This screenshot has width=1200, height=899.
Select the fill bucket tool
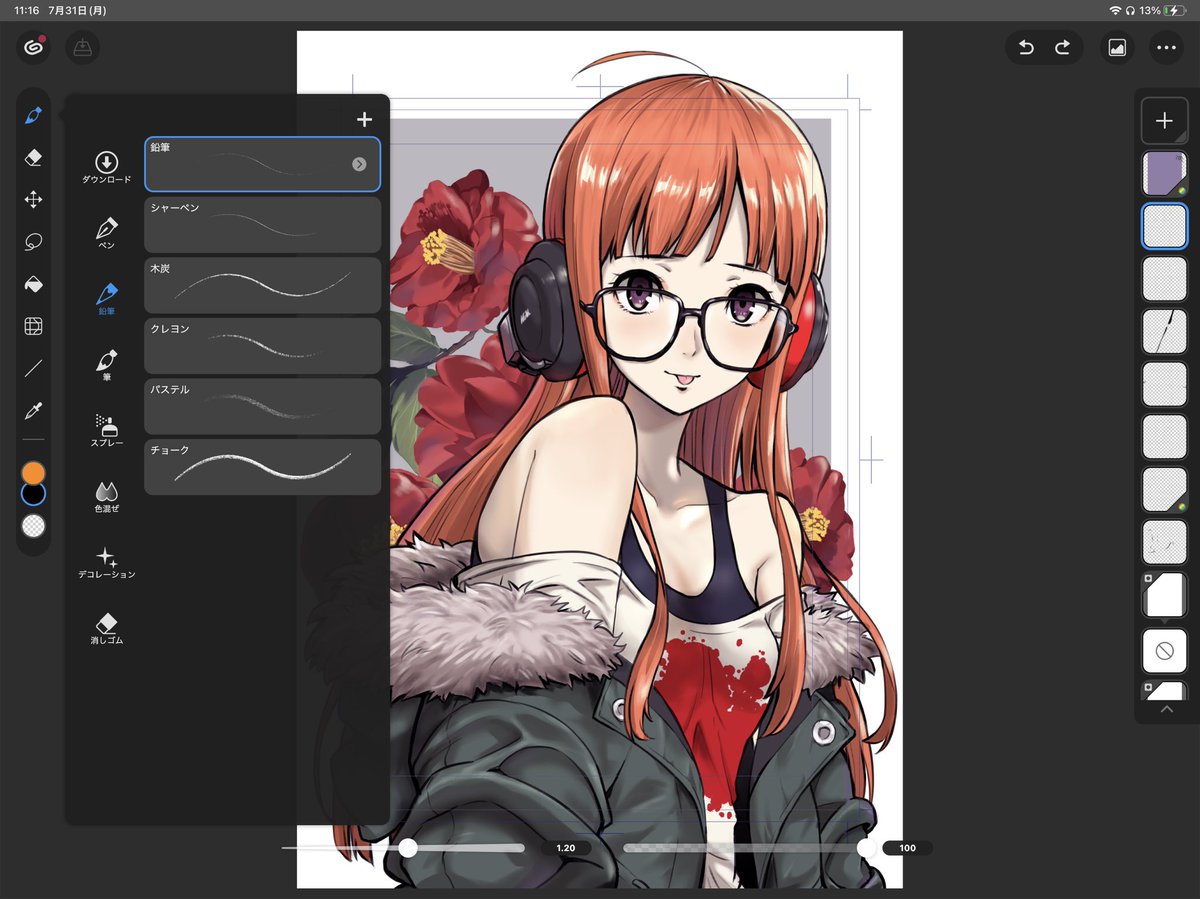pyautogui.click(x=34, y=284)
